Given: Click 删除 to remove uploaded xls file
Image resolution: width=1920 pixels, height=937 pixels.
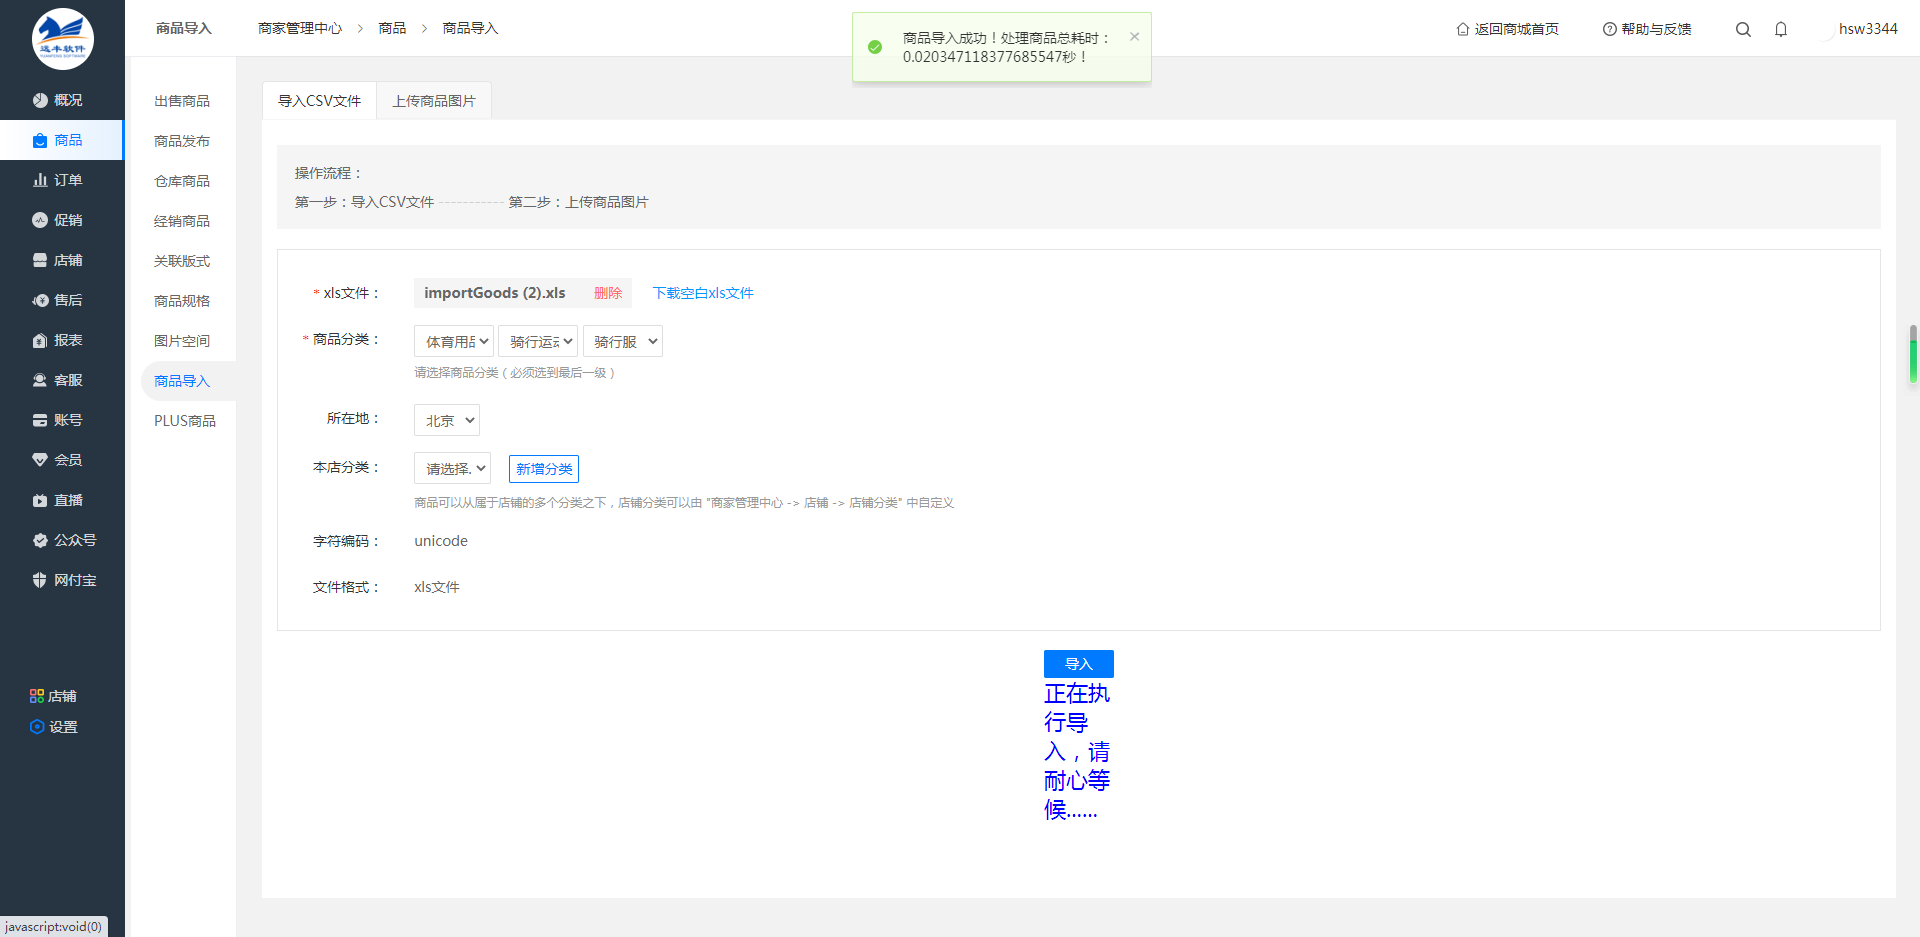Looking at the screenshot, I should [608, 293].
